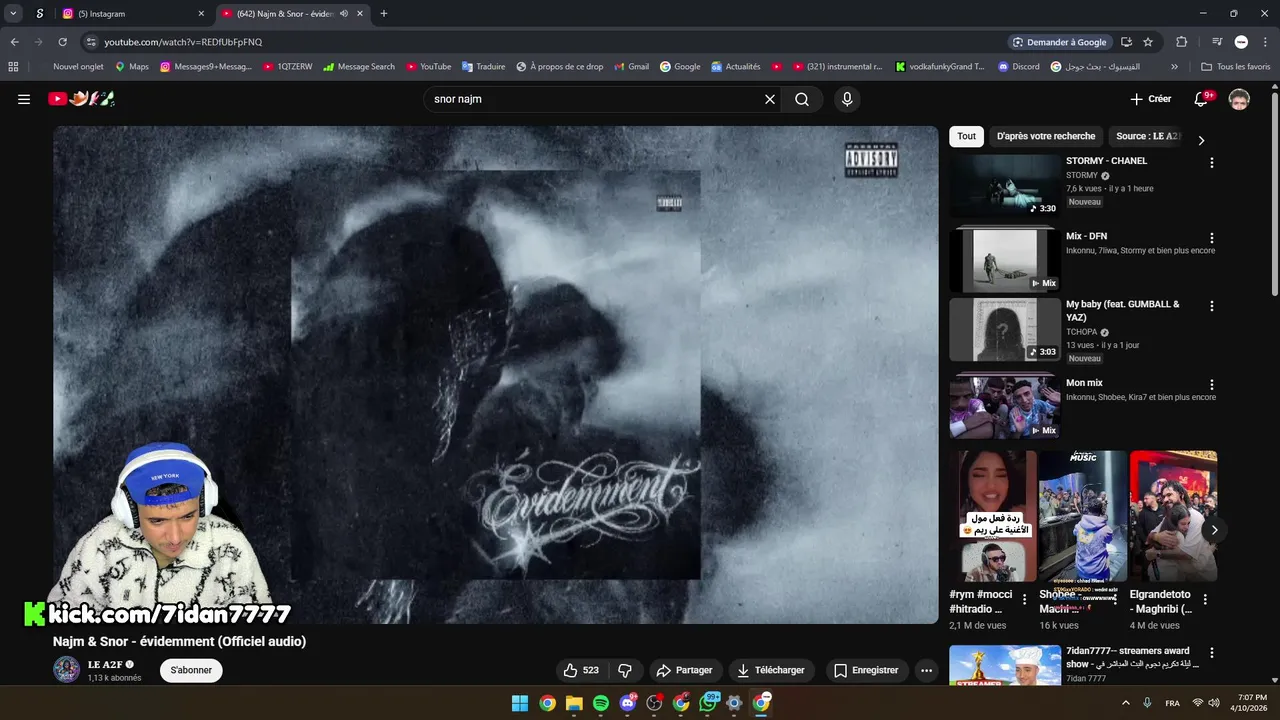
Task: Click Demander à Google button
Action: [1059, 42]
